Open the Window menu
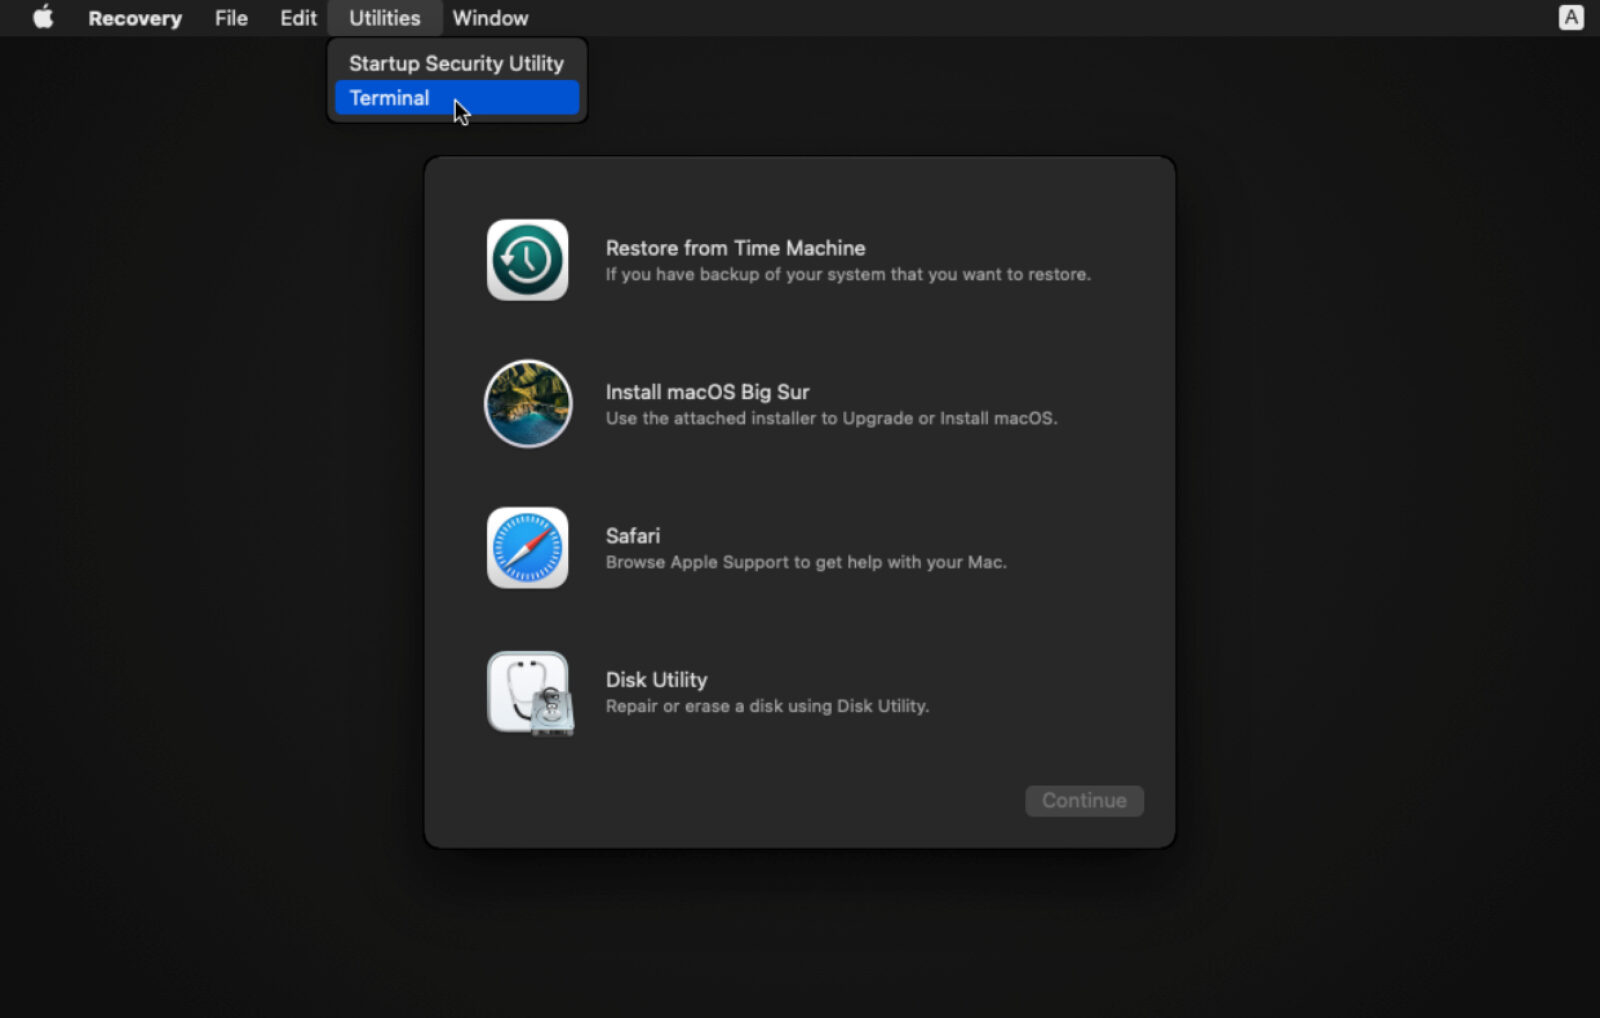Screen dimensions: 1600x1018 click(x=490, y=17)
